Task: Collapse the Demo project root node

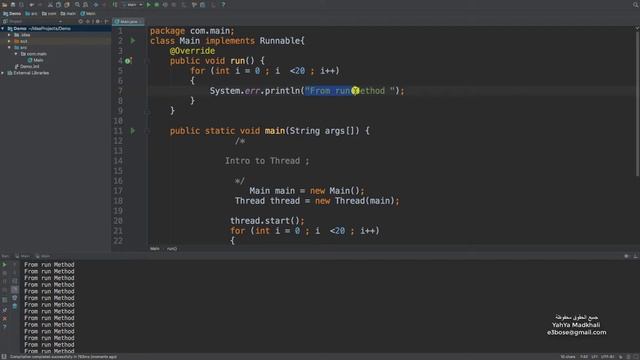Action: point(3,29)
